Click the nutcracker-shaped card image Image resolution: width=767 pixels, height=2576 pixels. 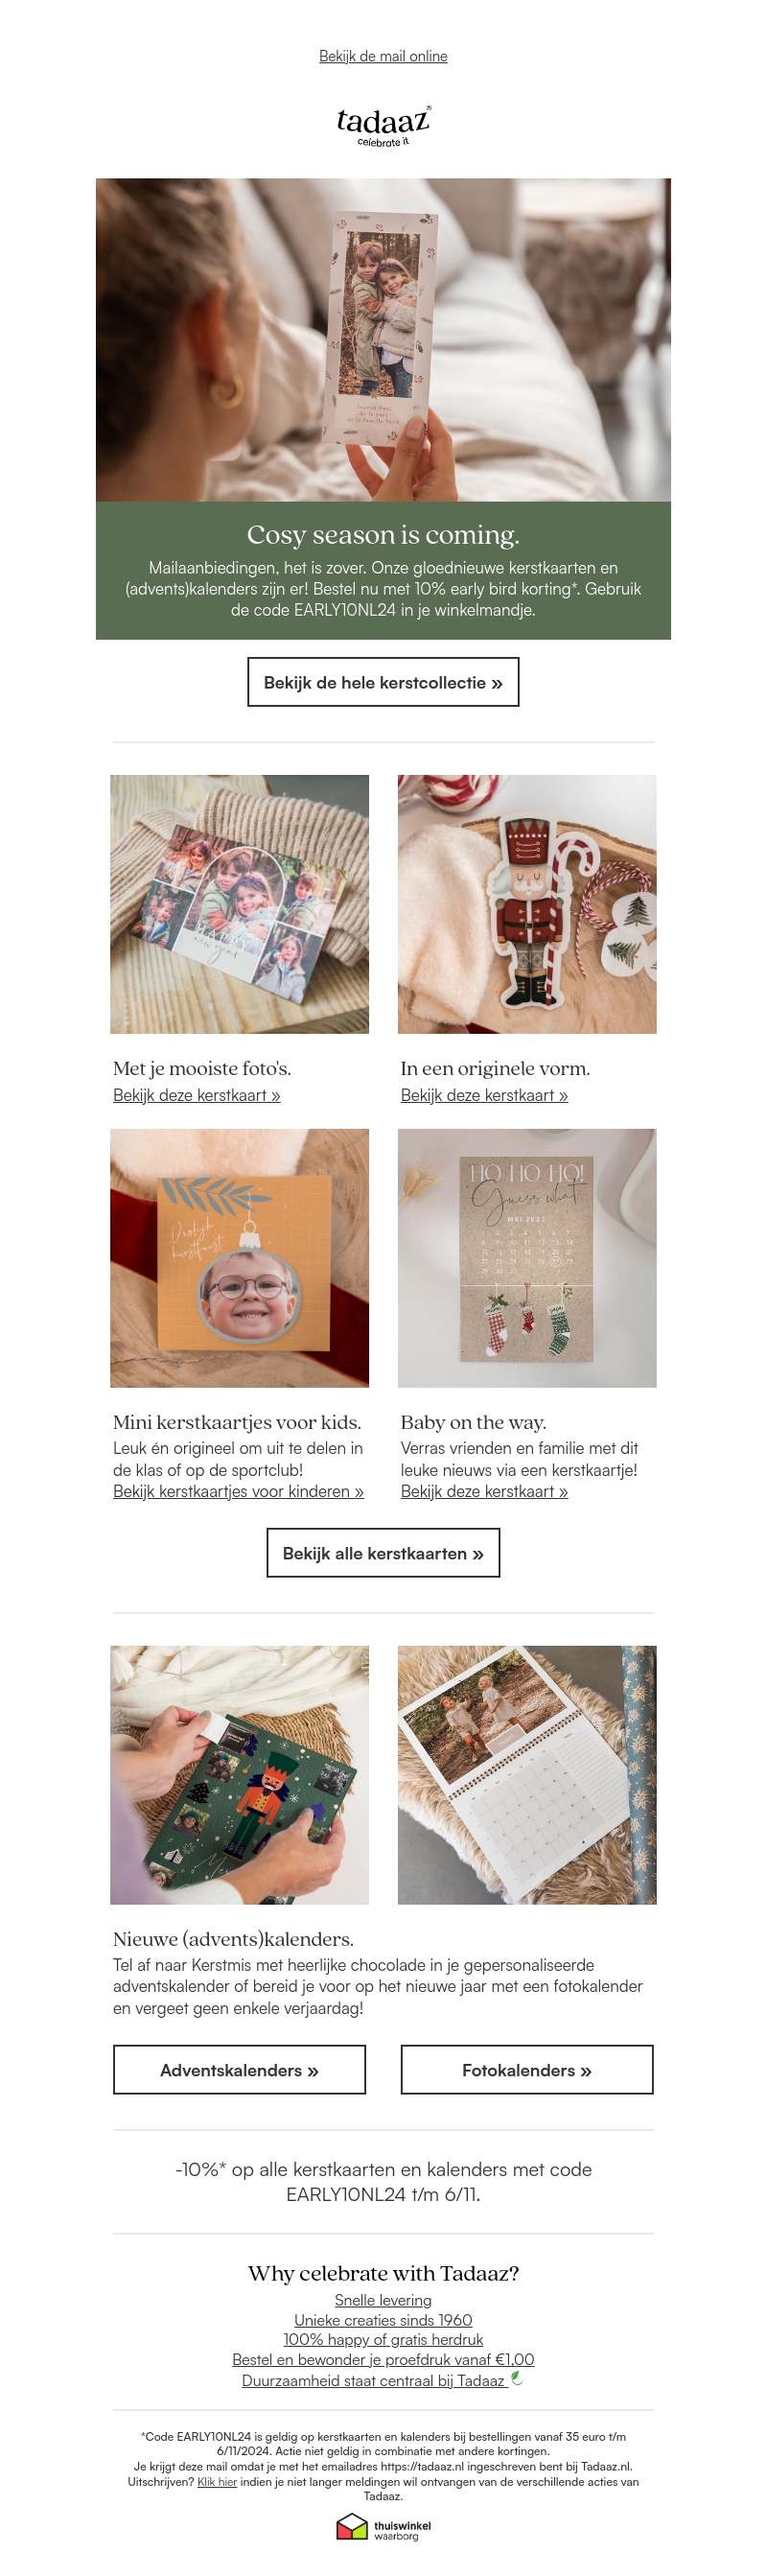click(527, 904)
